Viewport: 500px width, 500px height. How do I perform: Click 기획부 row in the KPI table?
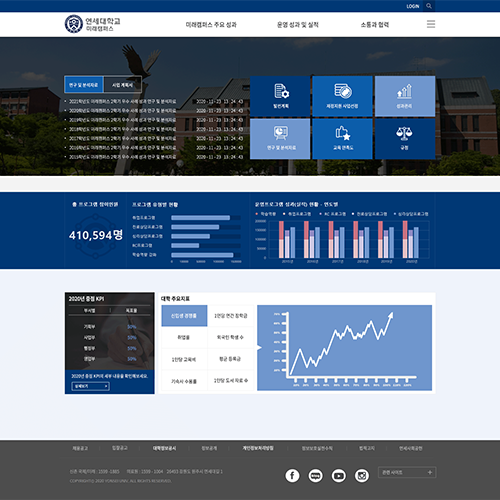(109, 327)
